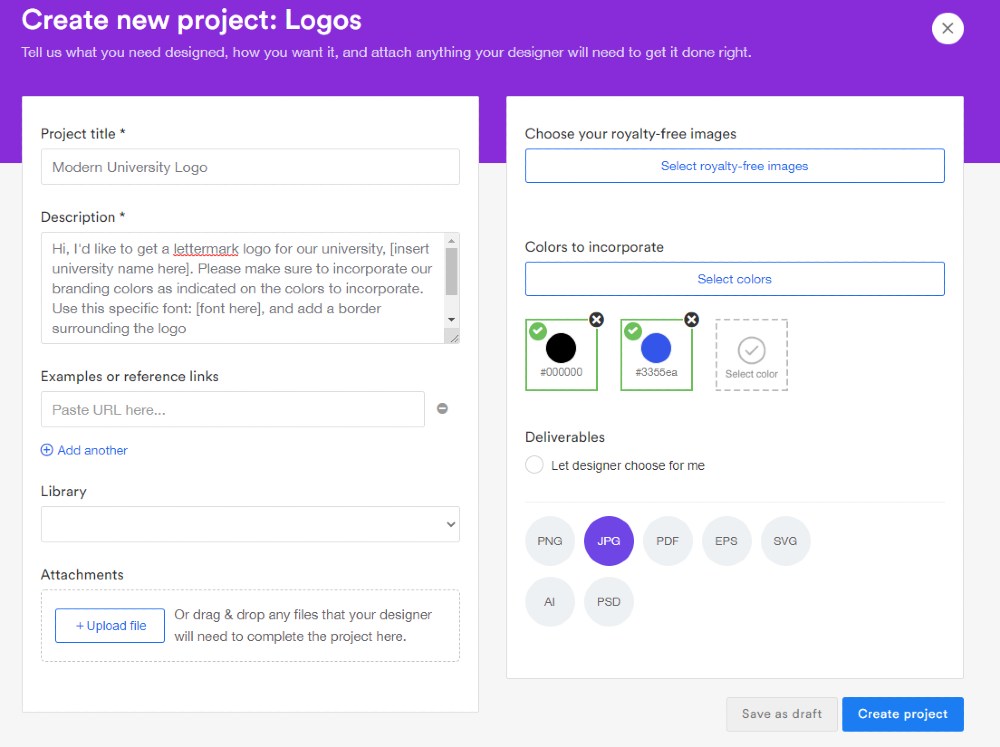
Task: Click the plus icon next to Add another
Action: pos(47,450)
